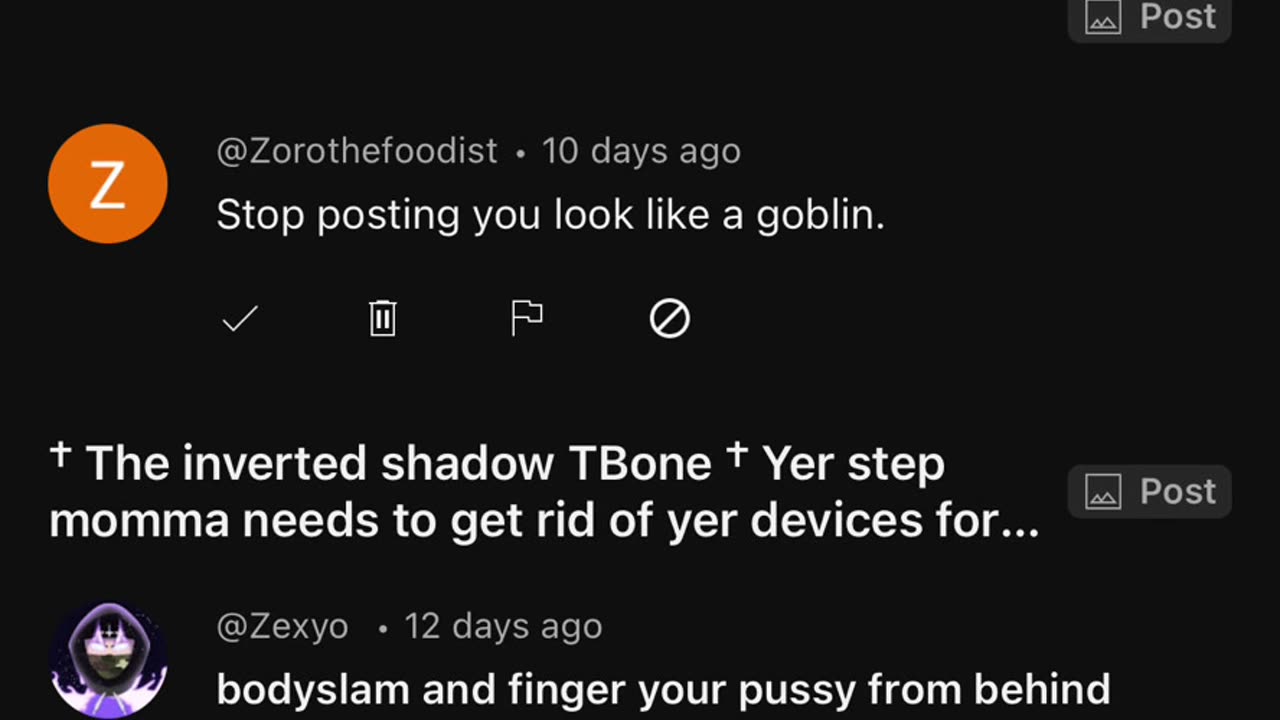Click the picture icon in the topmost Post button

pyautogui.click(x=1103, y=17)
